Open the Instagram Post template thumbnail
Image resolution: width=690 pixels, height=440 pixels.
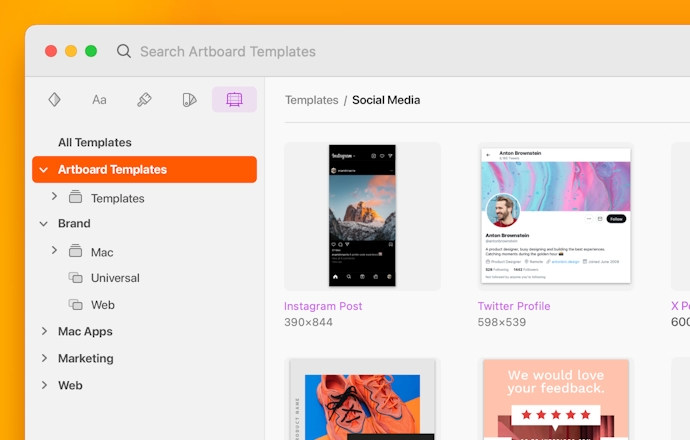(362, 216)
